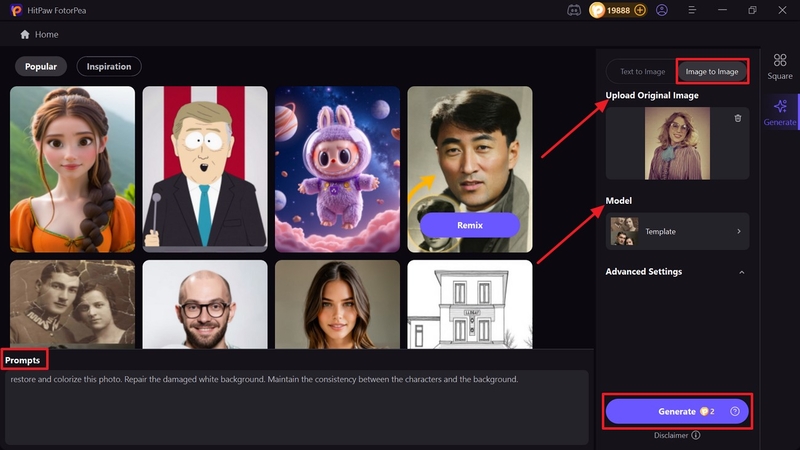This screenshot has width=800, height=450.
Task: View the 19888 coin balance
Action: [x=618, y=10]
